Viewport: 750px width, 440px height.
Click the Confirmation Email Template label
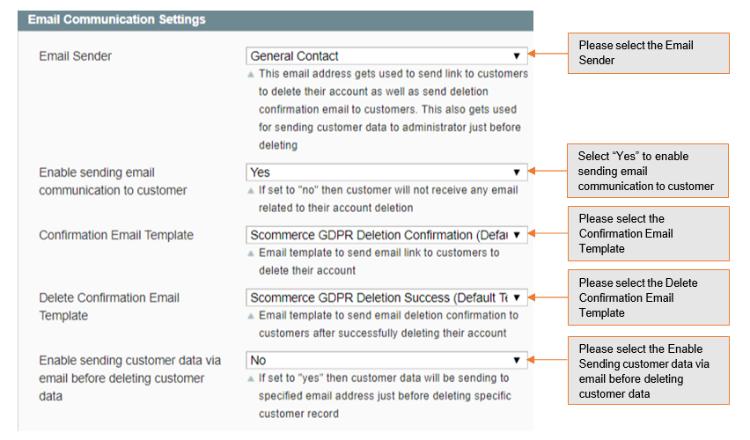click(116, 235)
